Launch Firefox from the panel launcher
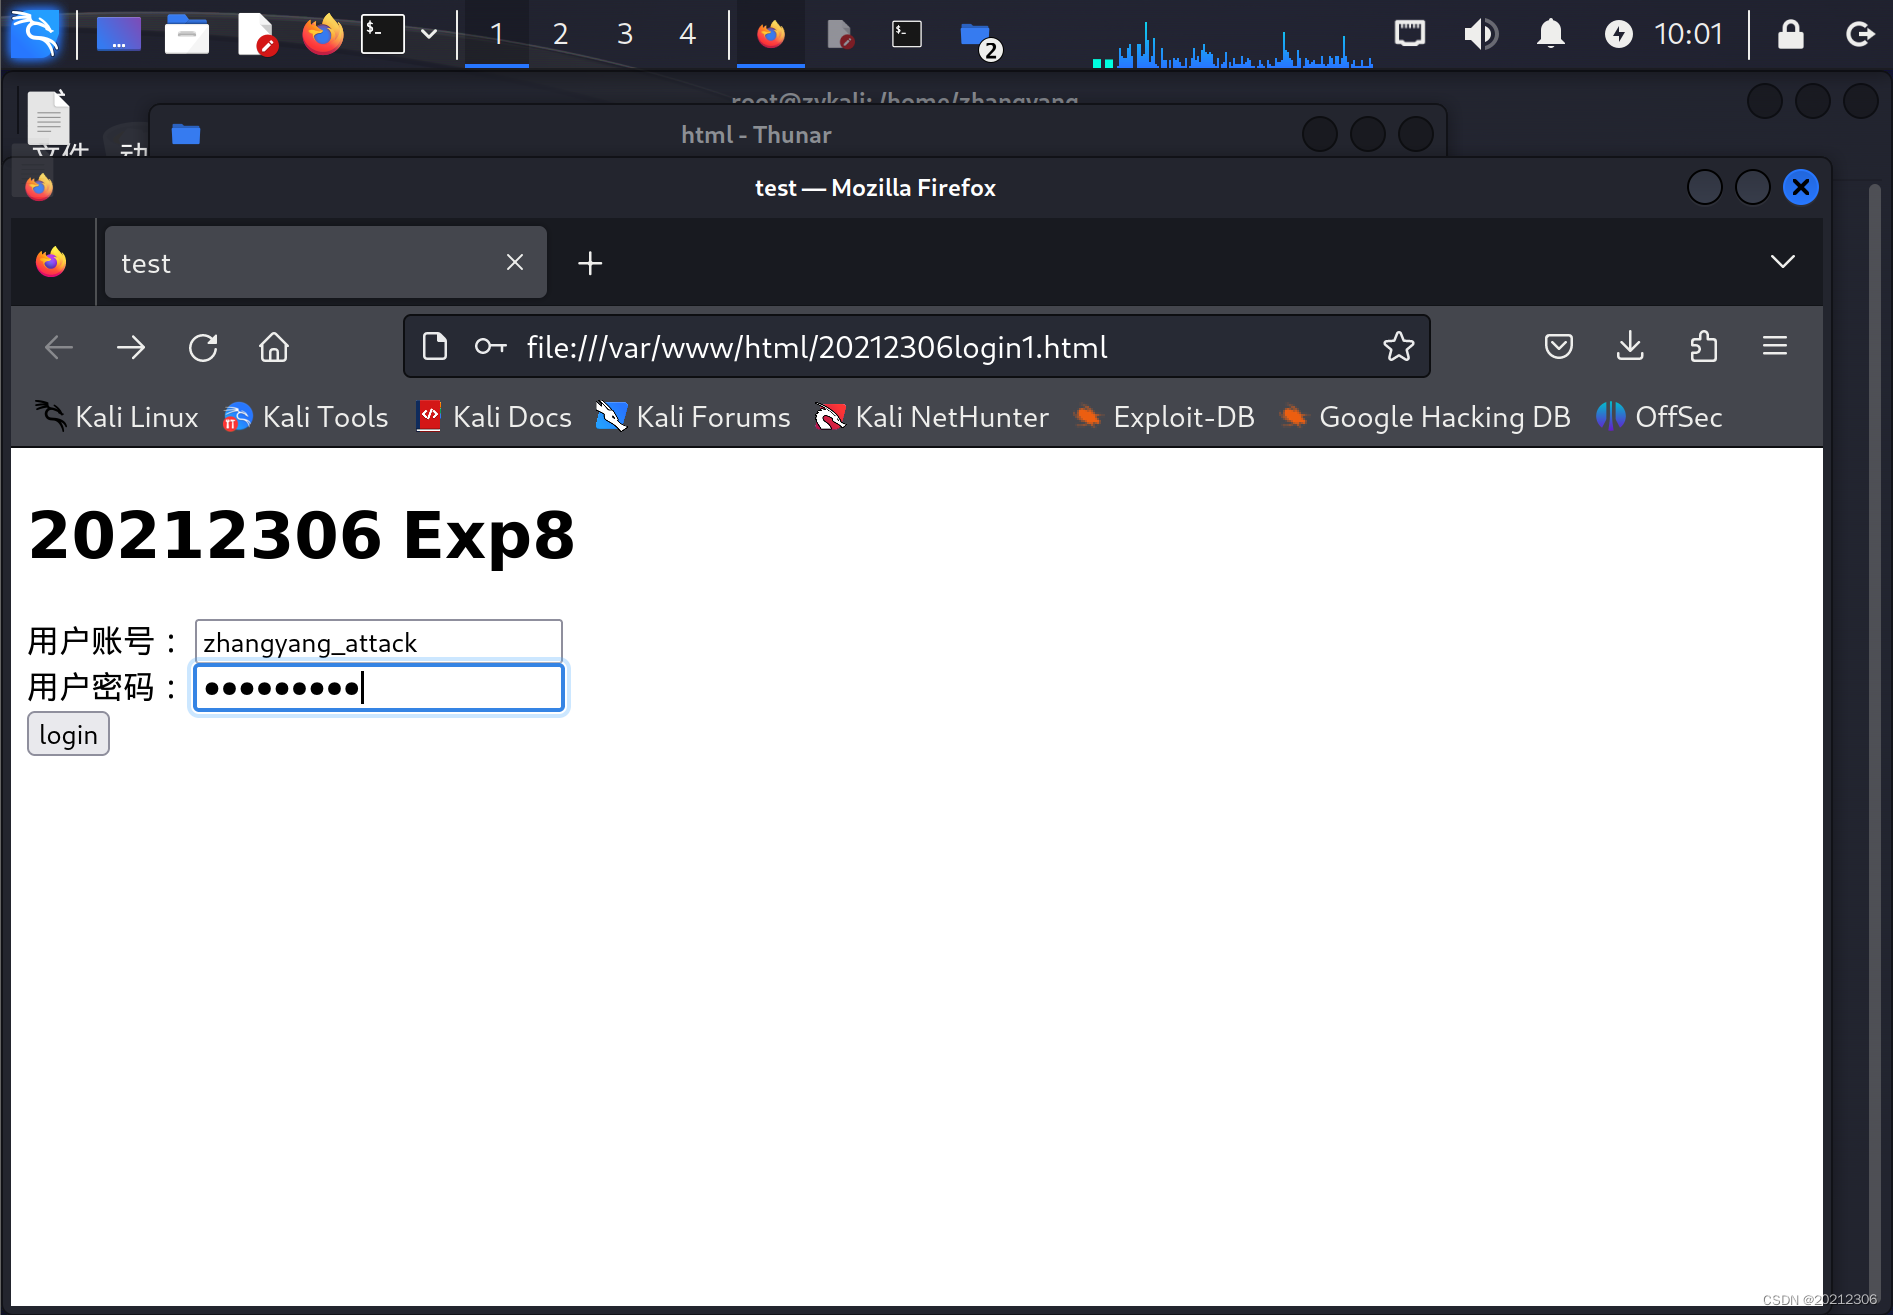 (322, 34)
